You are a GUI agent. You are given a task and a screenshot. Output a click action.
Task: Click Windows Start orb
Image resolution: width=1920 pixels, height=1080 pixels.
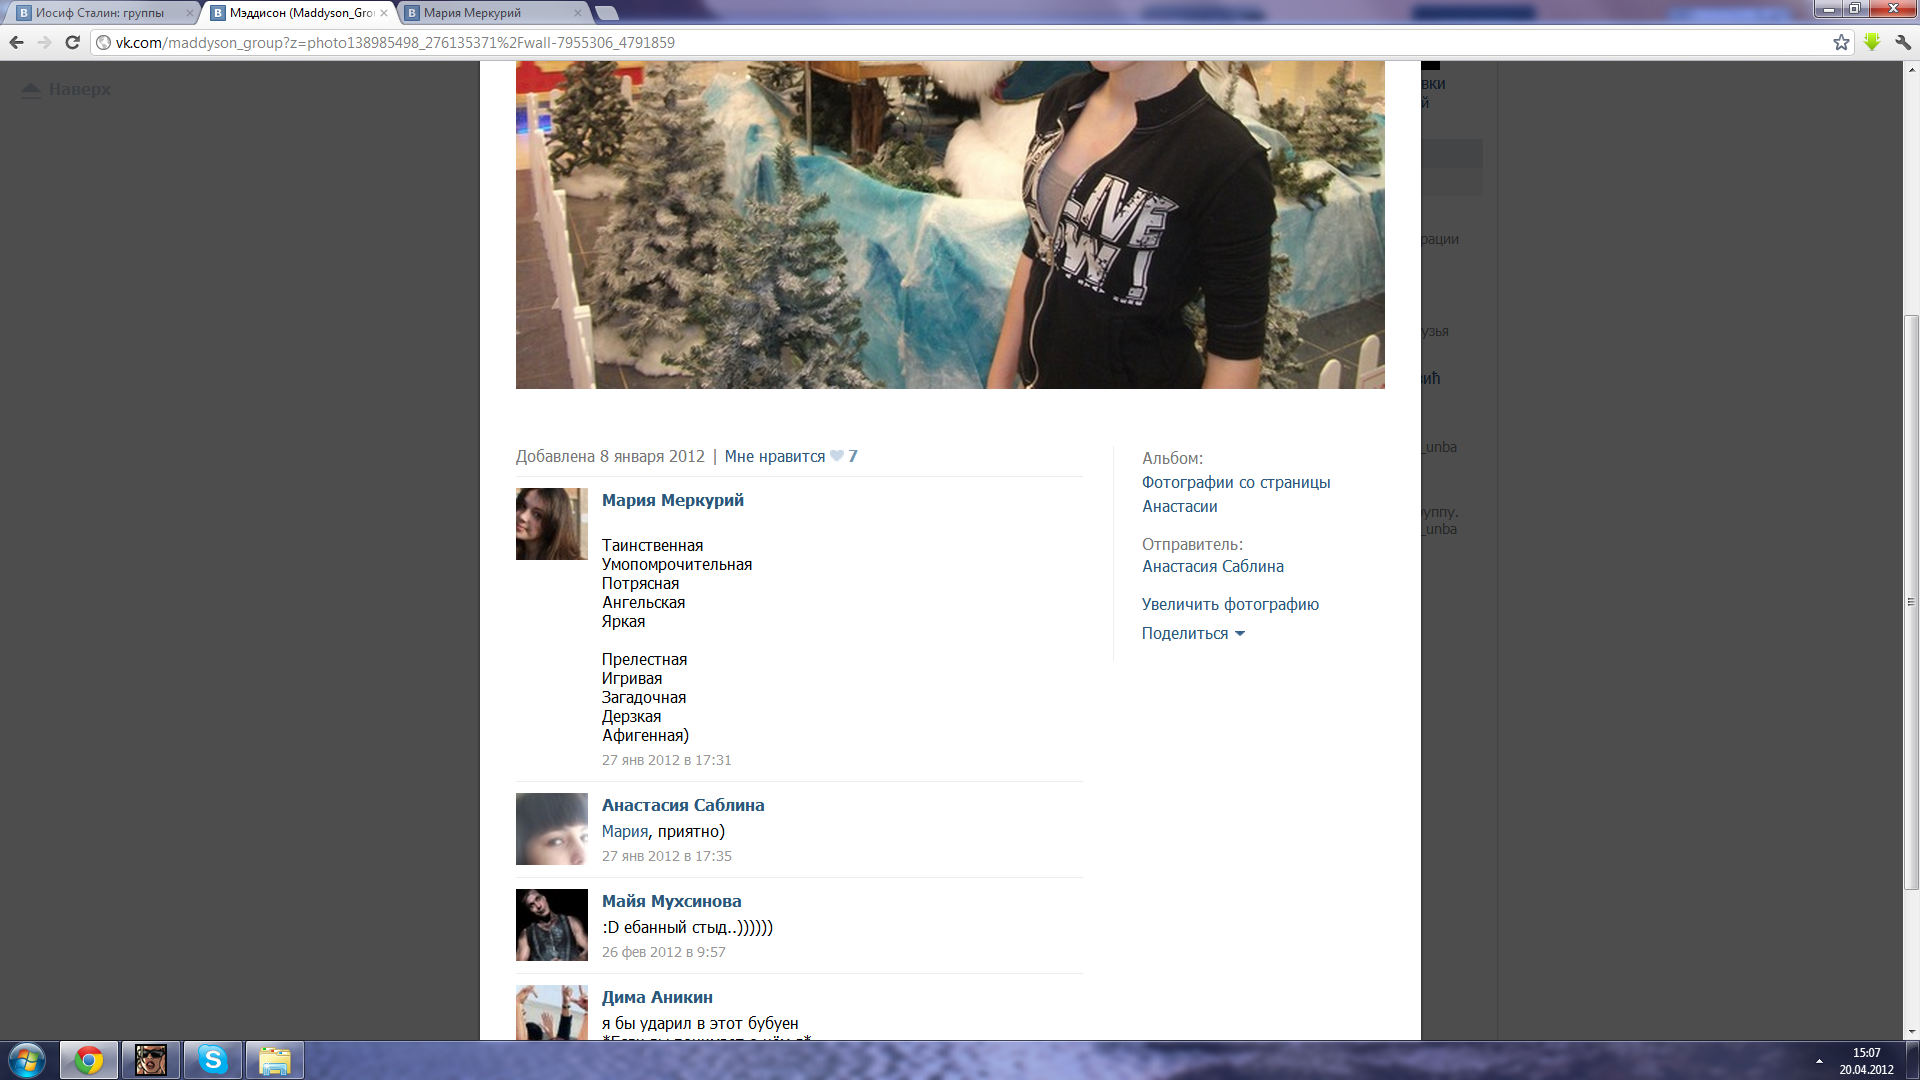tap(26, 1059)
